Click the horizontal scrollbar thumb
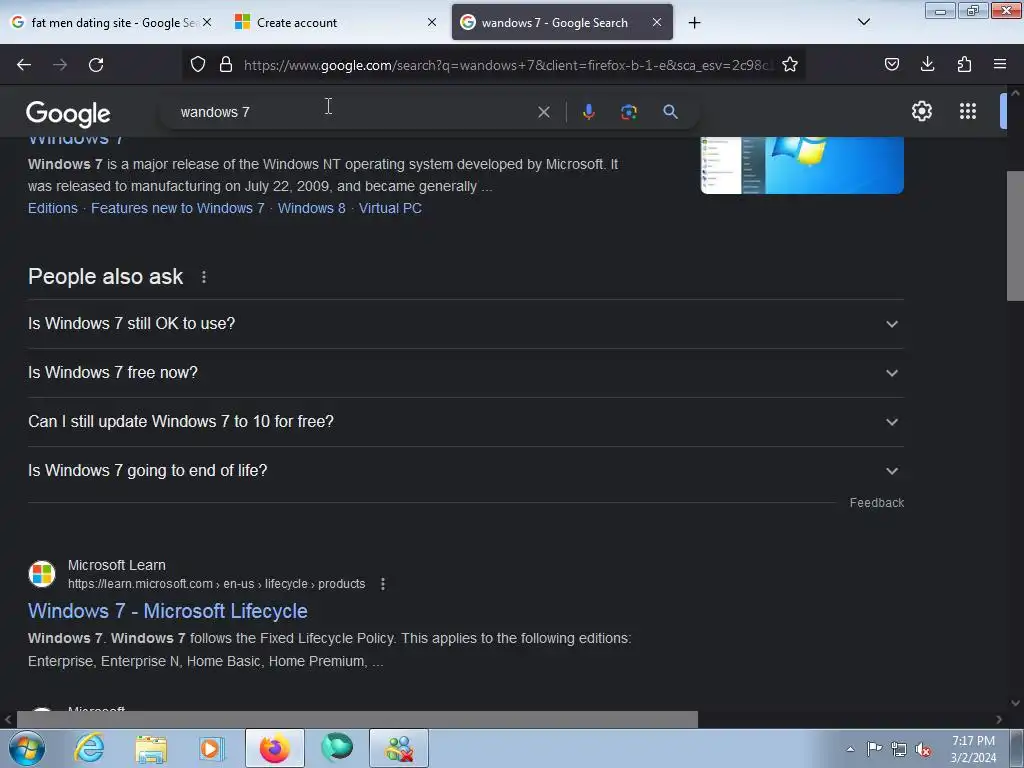Image resolution: width=1024 pixels, height=768 pixels. click(x=357, y=720)
